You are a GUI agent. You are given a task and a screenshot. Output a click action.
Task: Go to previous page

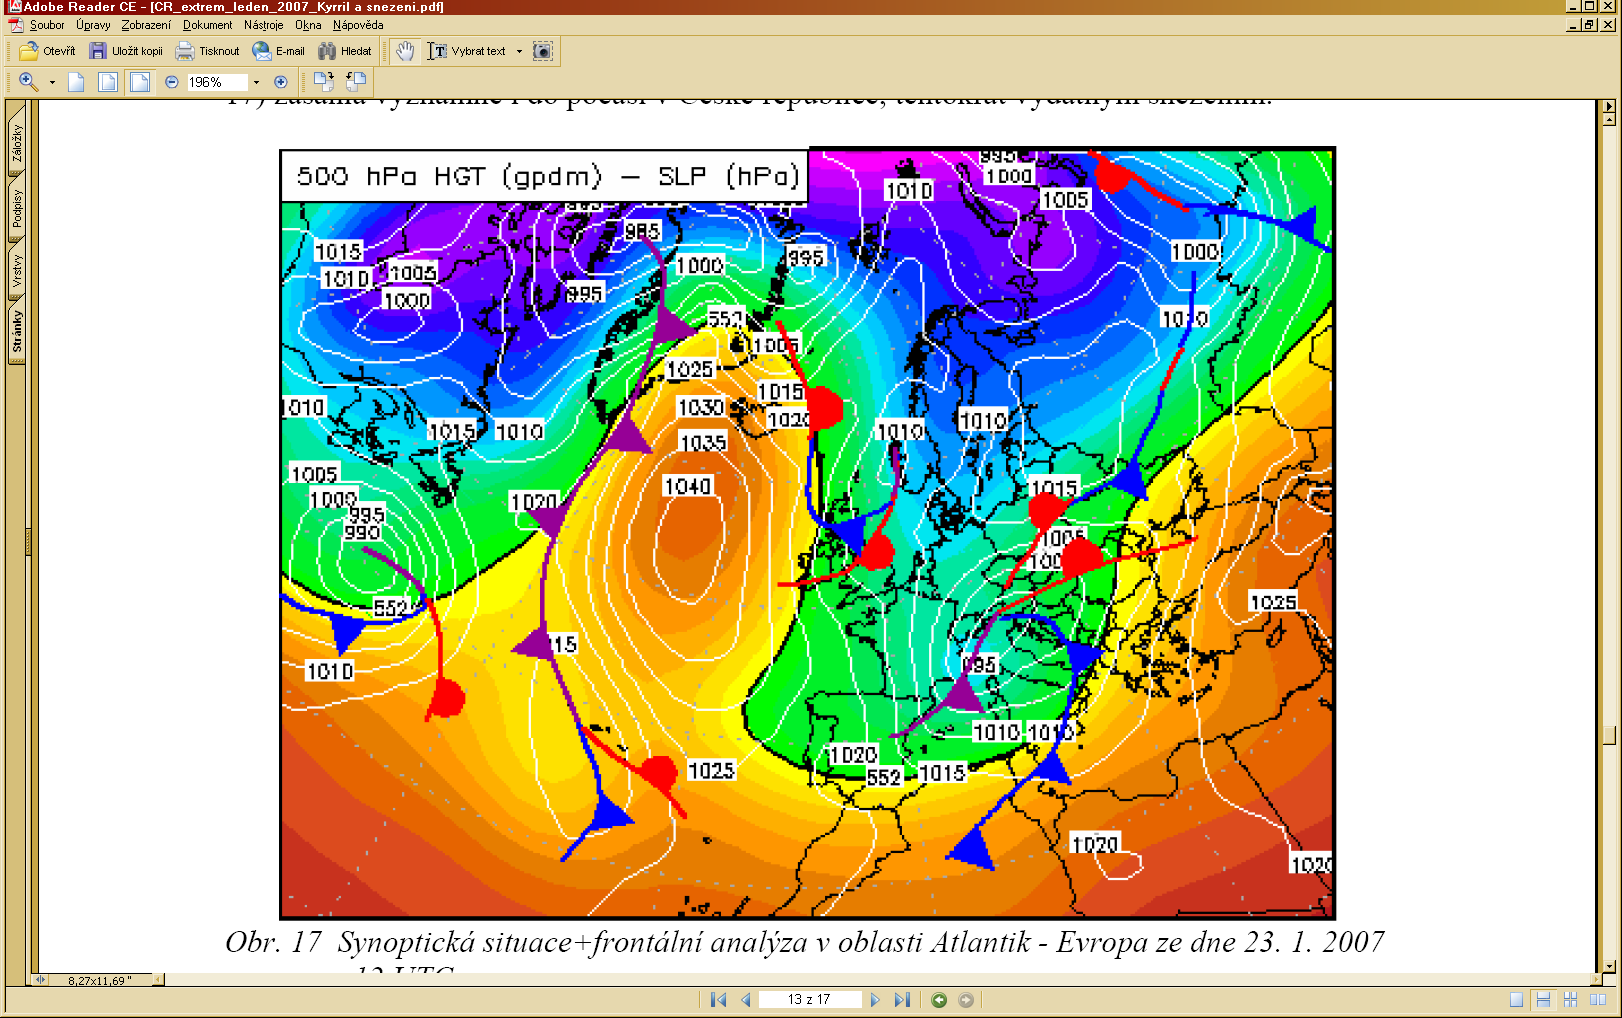point(745,1000)
